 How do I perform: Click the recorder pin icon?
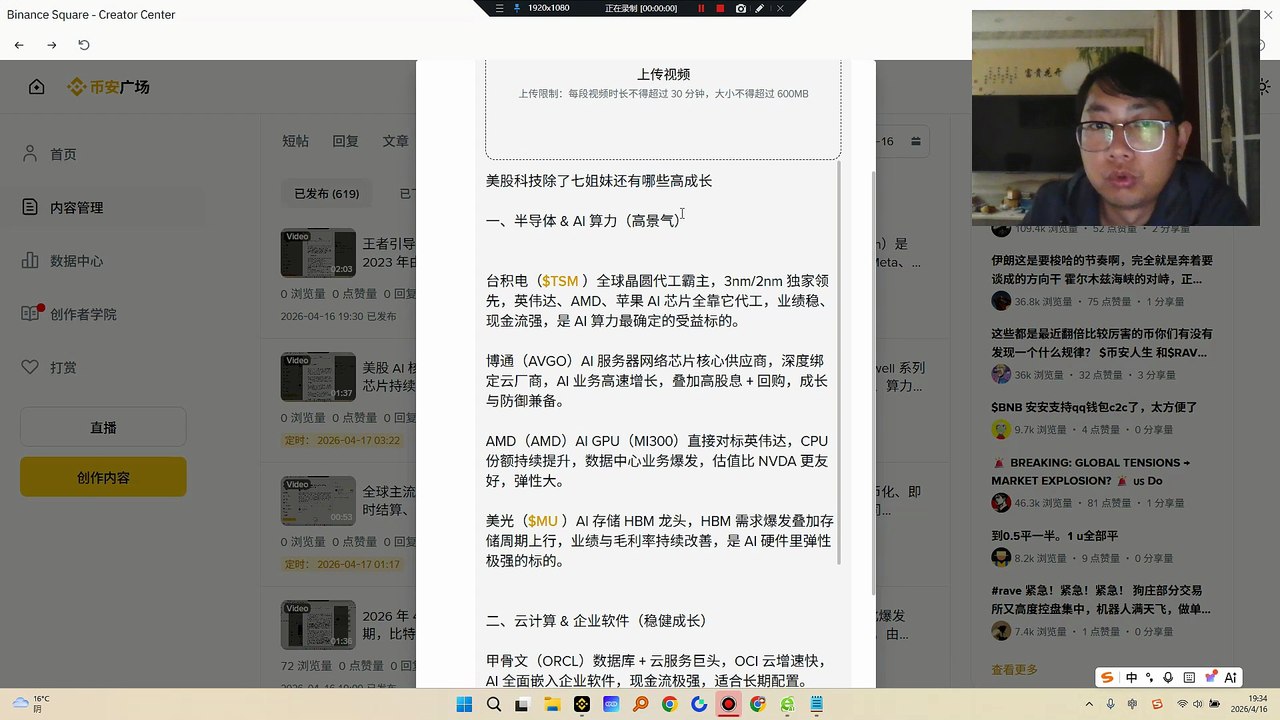coord(516,8)
